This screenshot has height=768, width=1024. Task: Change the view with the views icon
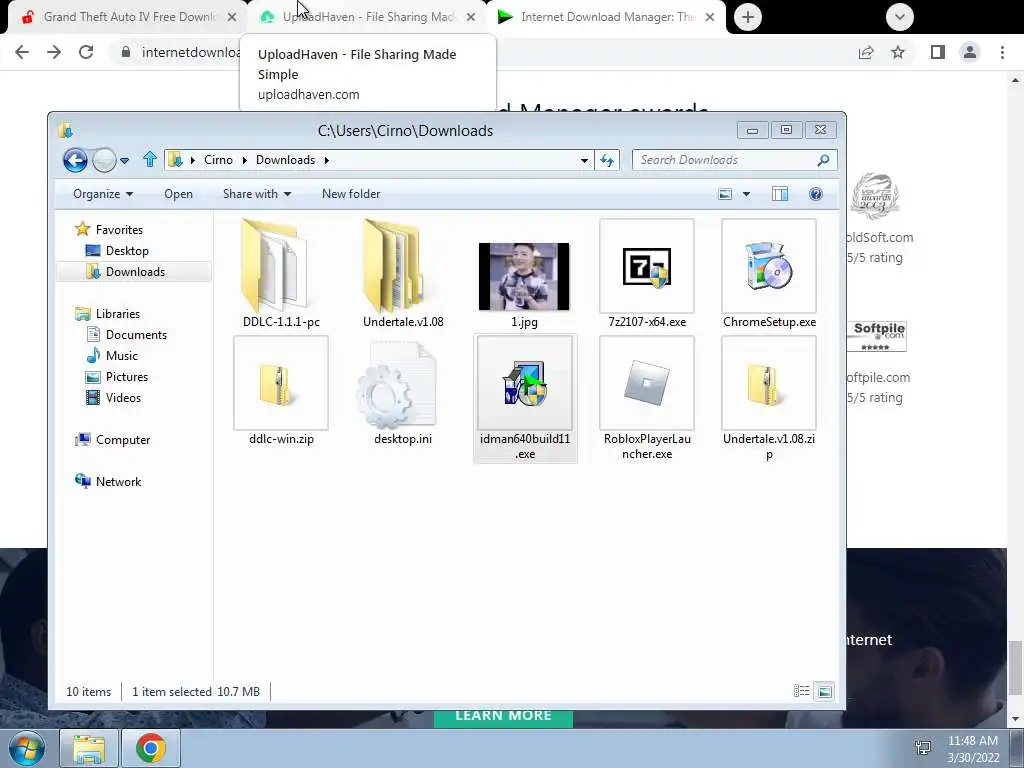725,194
